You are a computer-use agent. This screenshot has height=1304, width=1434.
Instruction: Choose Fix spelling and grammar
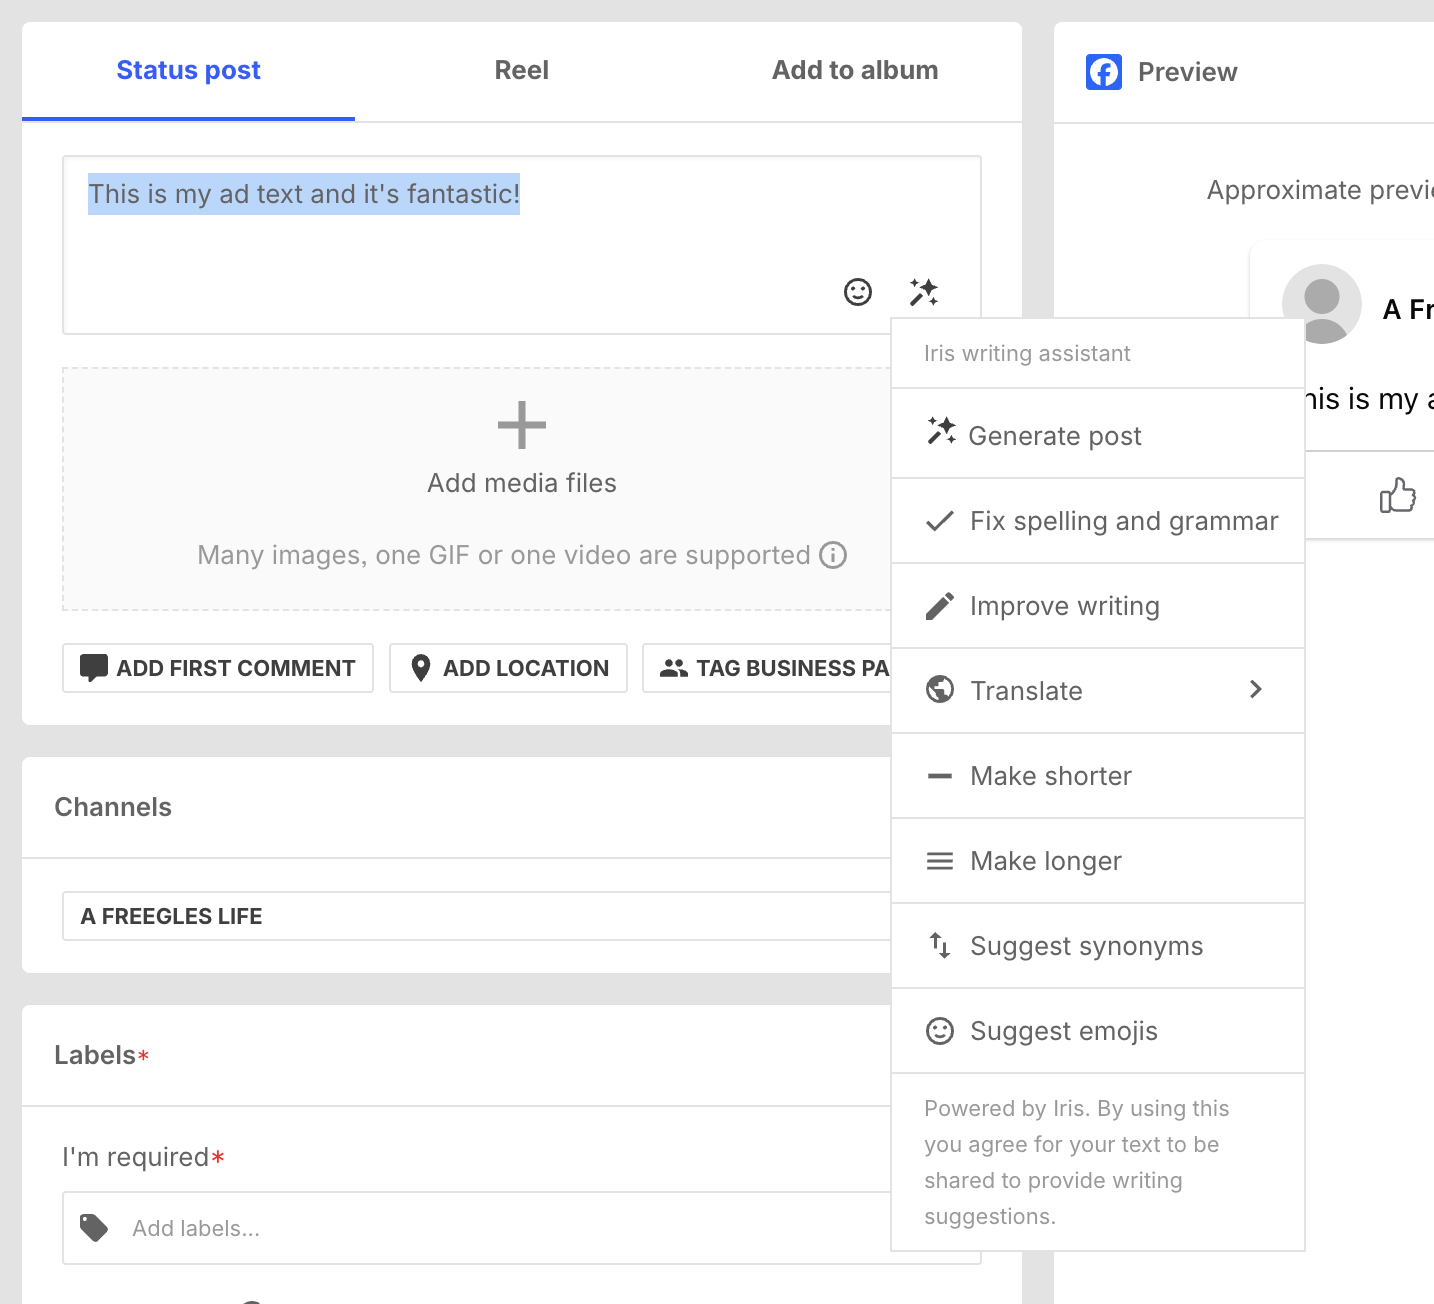1123,521
